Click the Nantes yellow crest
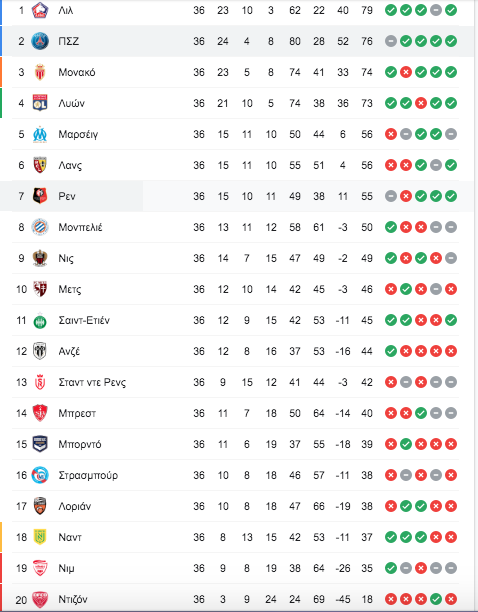 click(x=40, y=537)
